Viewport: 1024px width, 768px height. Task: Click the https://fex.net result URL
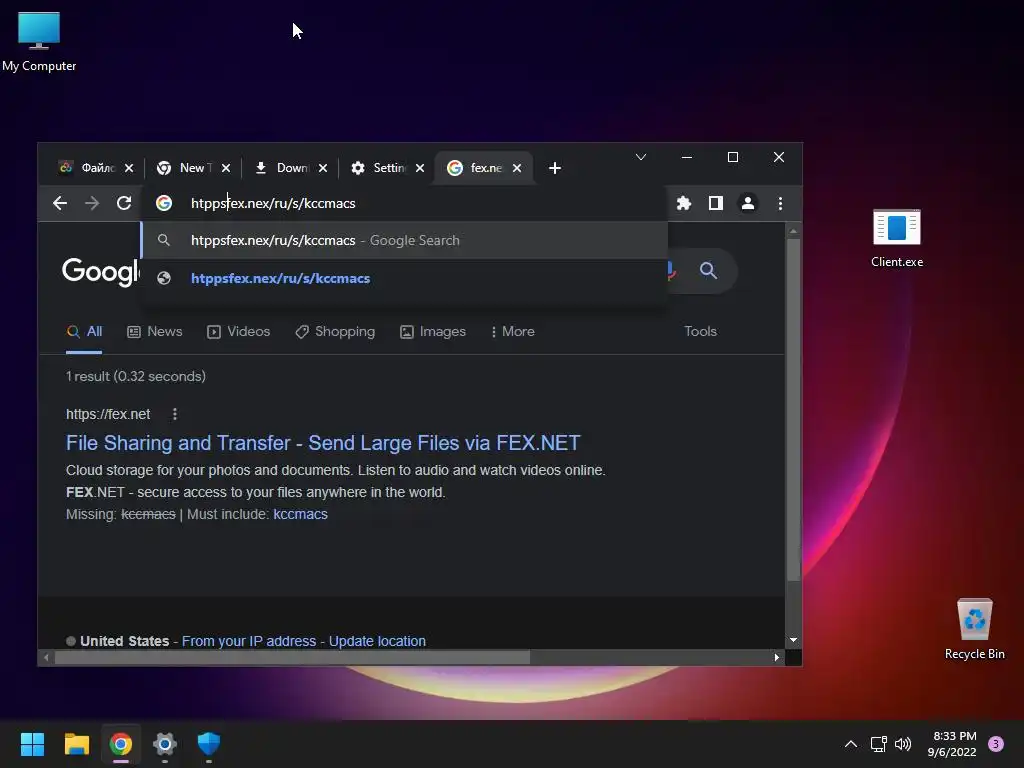coord(108,414)
